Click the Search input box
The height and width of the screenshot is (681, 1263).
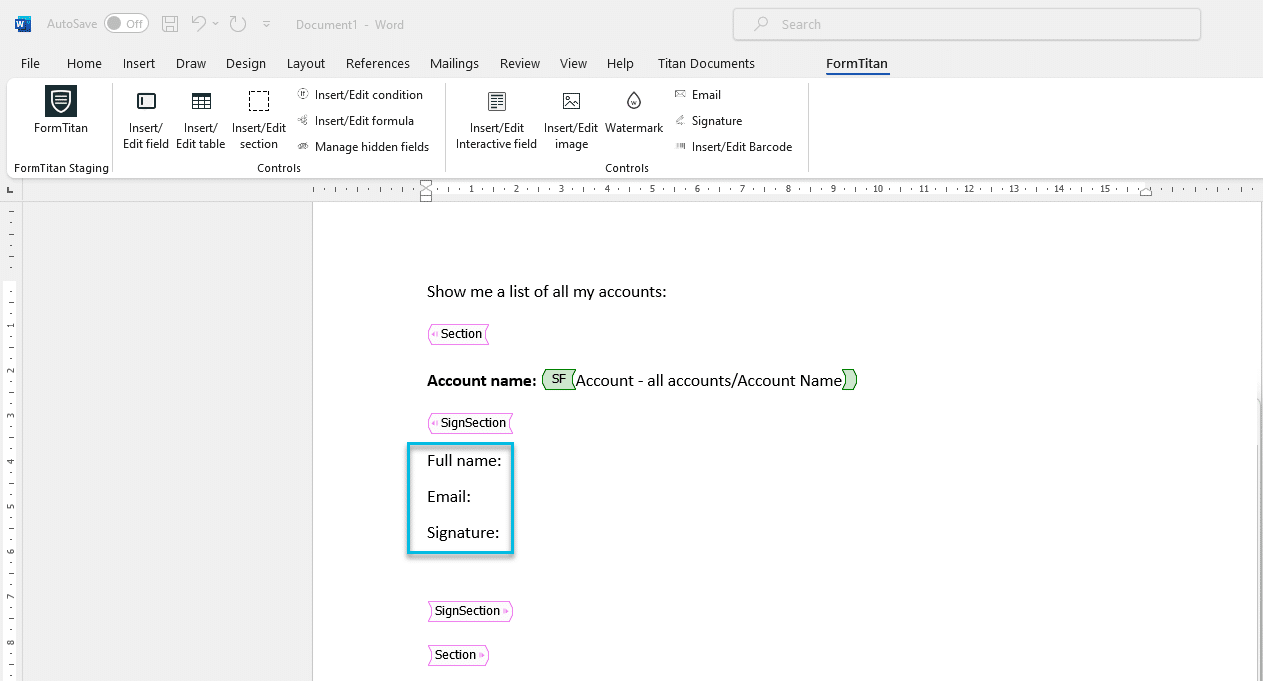(966, 24)
